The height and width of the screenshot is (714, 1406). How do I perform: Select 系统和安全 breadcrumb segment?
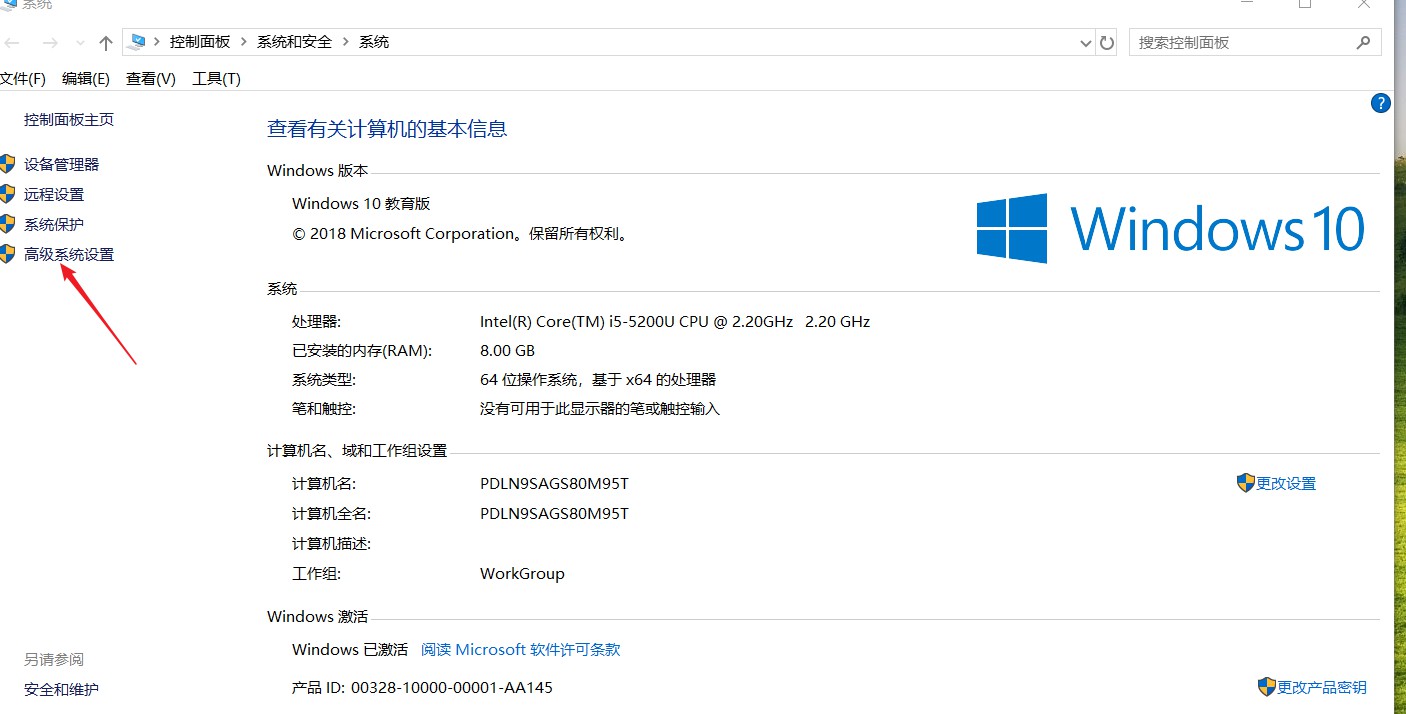pyautogui.click(x=294, y=42)
